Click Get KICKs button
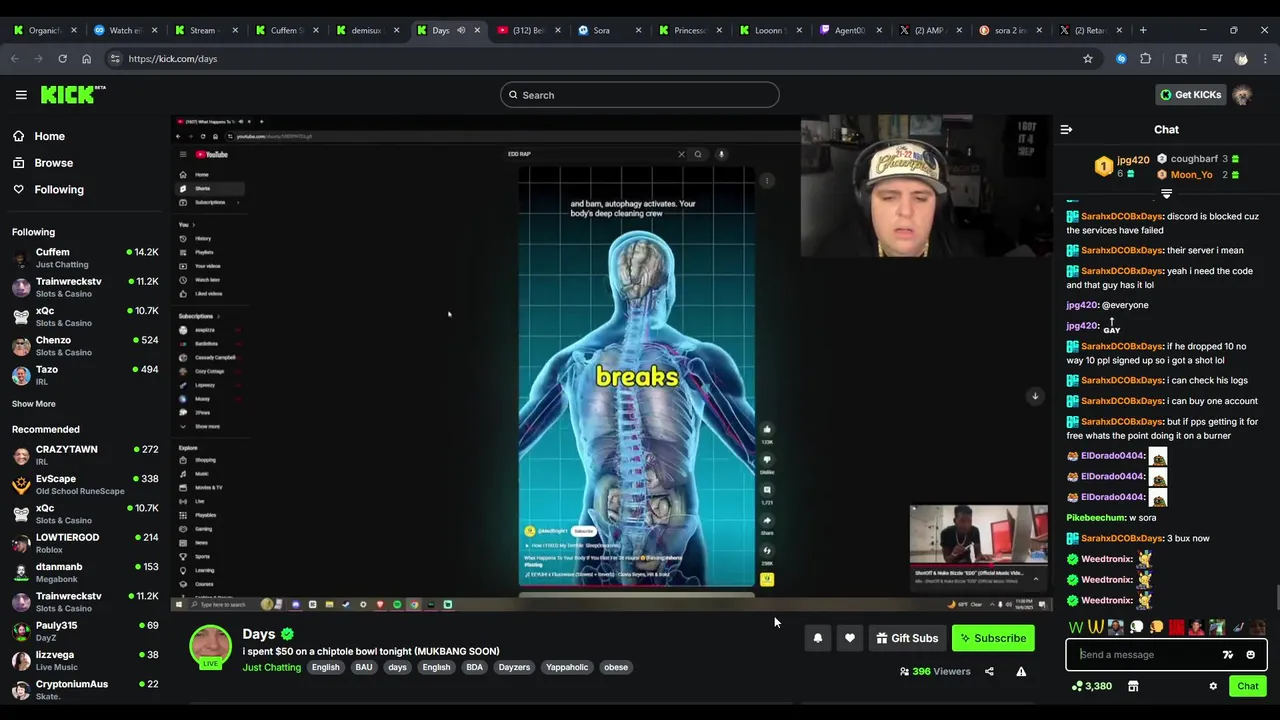 coord(1190,95)
